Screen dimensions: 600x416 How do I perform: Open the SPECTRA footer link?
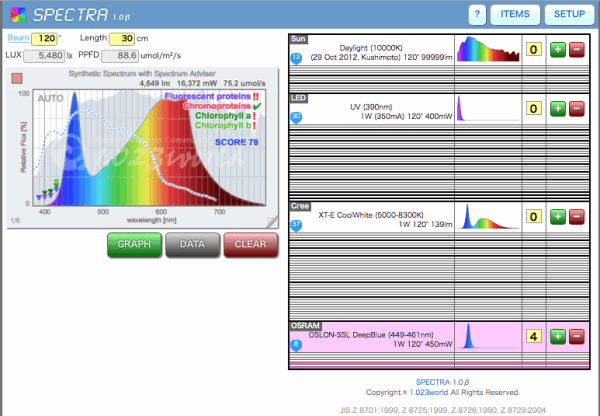433,382
